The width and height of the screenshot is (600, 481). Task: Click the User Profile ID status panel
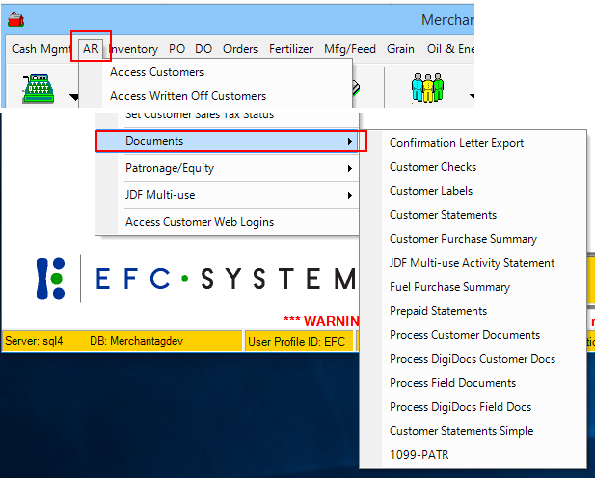[298, 341]
